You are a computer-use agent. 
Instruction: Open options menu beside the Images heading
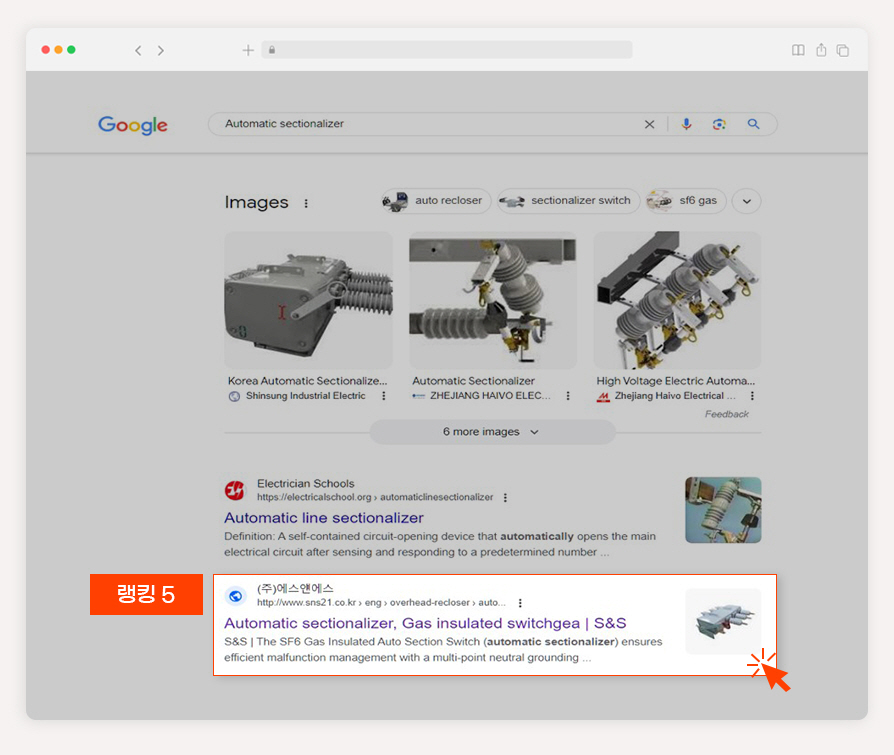pos(306,203)
